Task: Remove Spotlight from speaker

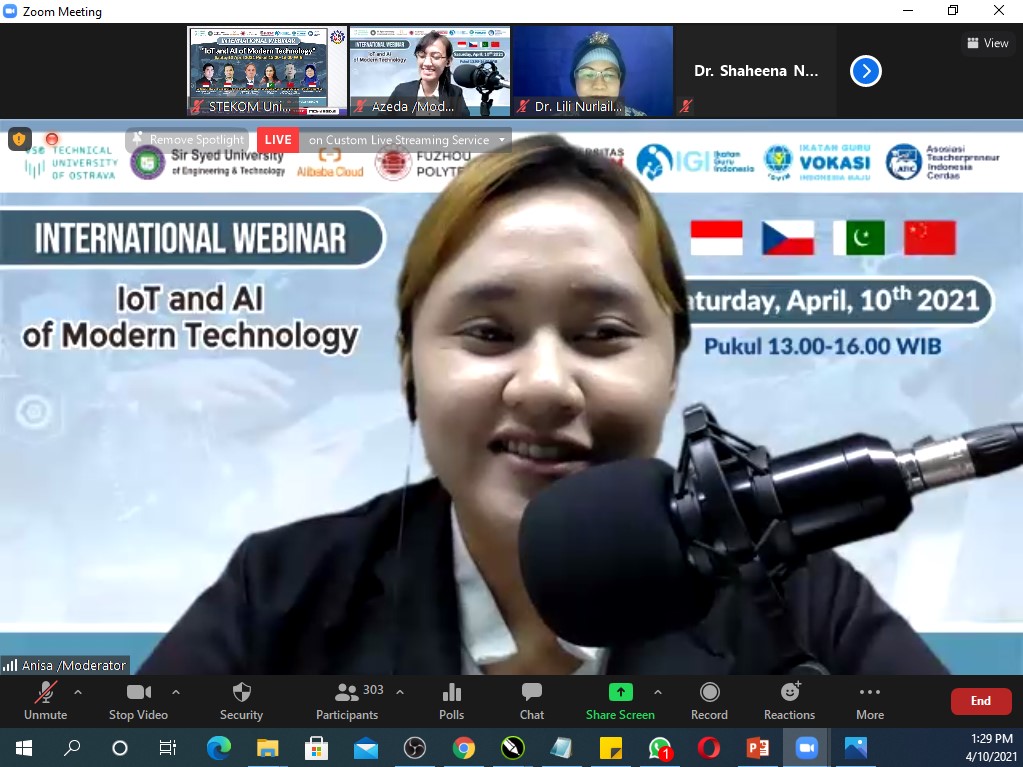Action: [x=187, y=140]
